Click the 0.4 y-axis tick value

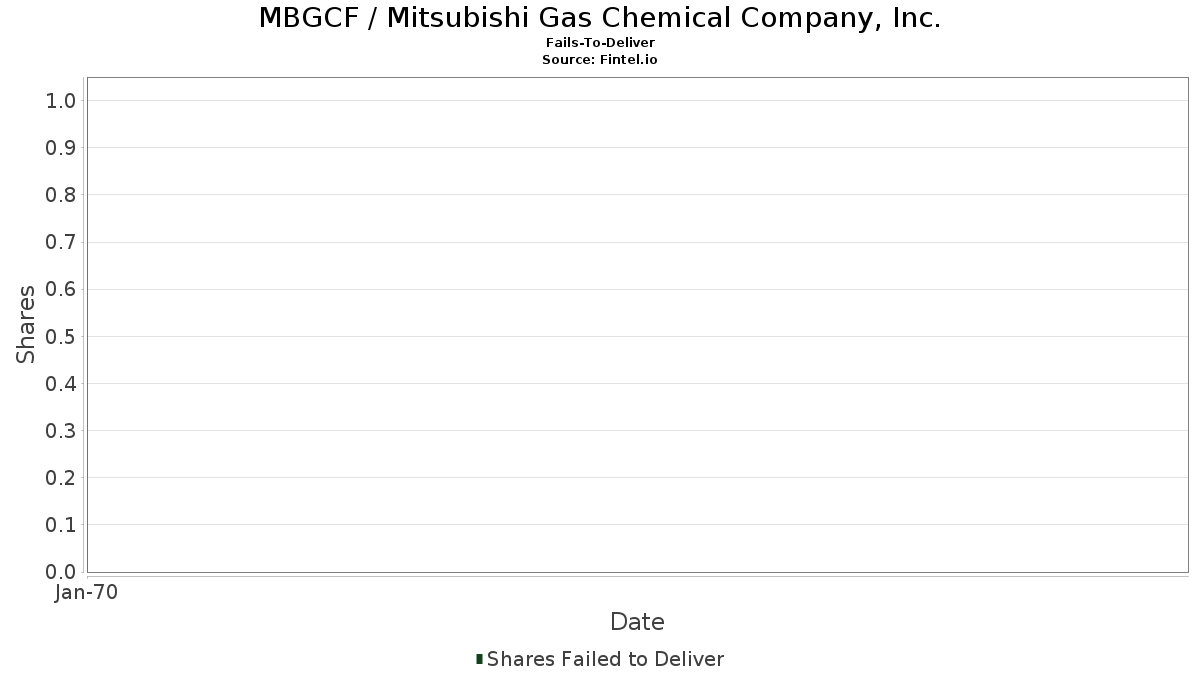click(61, 383)
